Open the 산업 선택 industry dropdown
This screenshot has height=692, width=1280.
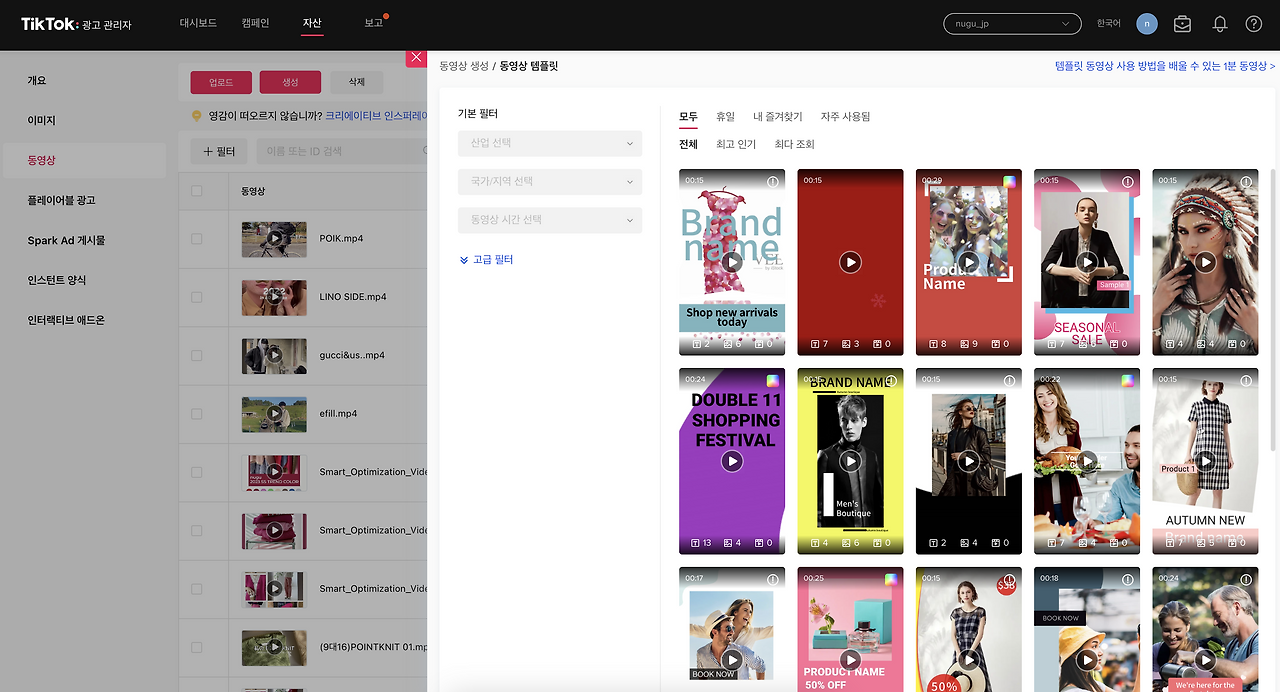point(550,143)
